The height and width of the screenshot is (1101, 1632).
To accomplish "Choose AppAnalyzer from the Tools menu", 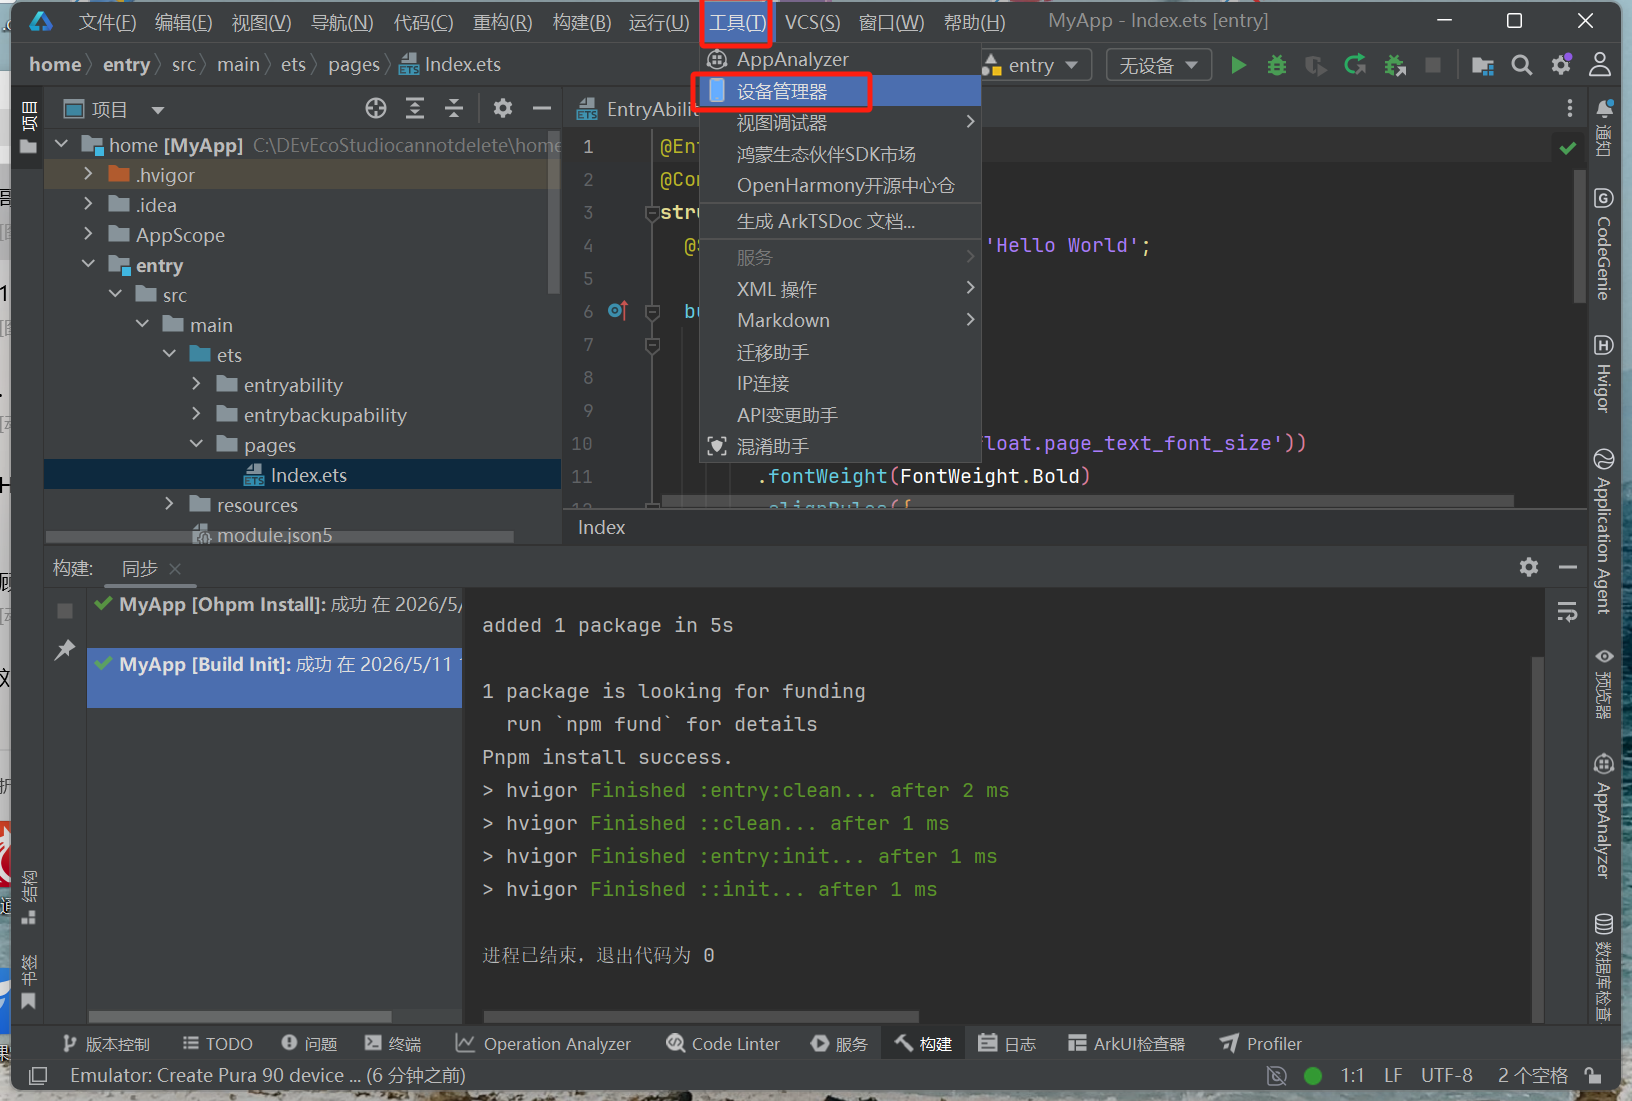I will click(x=840, y=59).
